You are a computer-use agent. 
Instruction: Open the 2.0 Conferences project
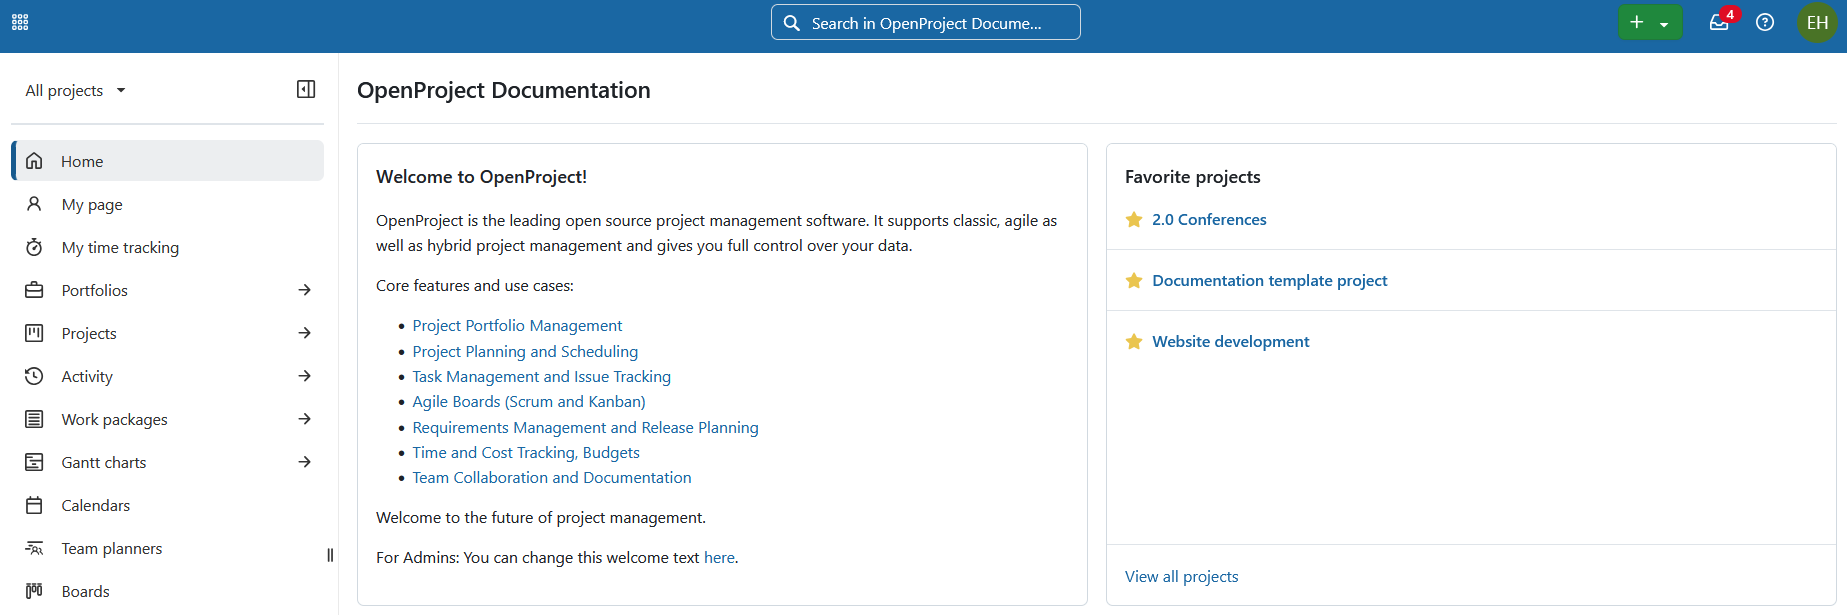tap(1209, 220)
